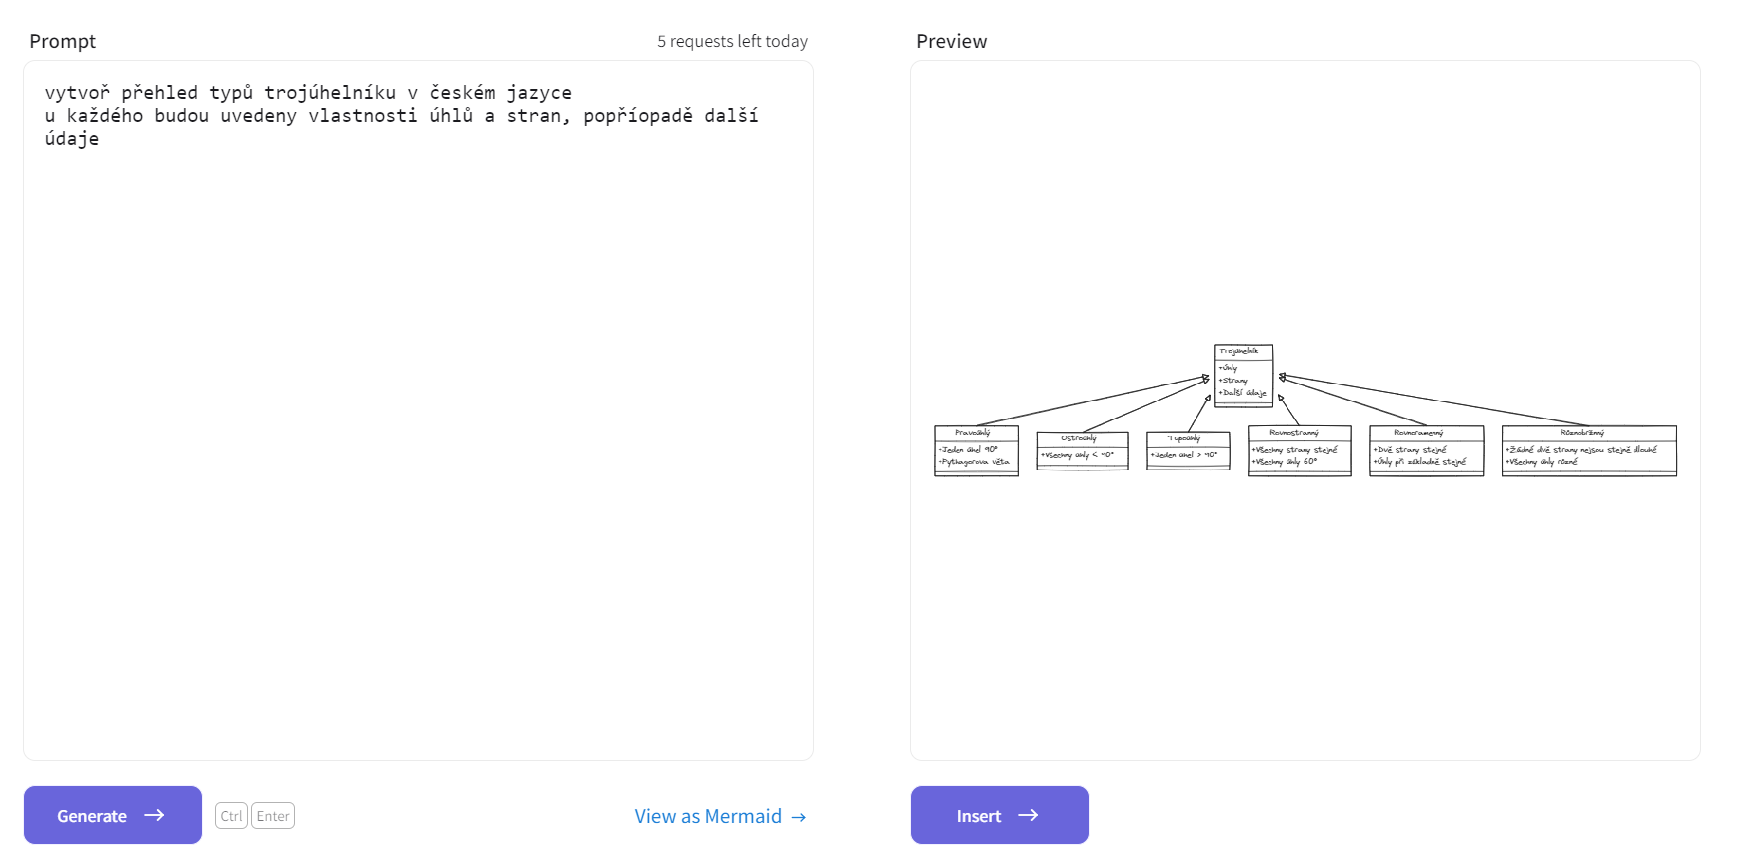Select the Trojúhelník parent class box

tap(1243, 376)
